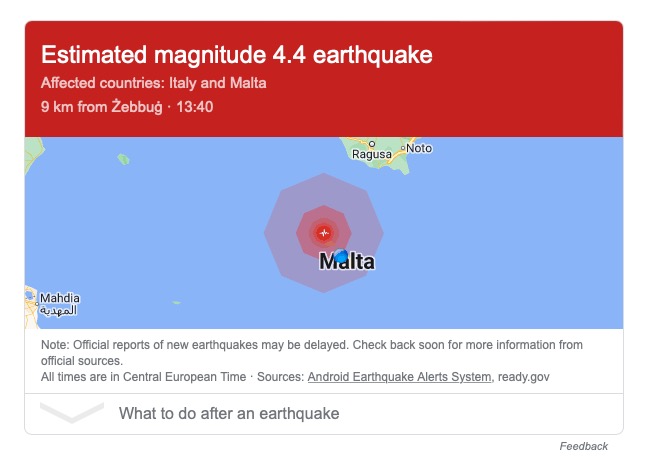Click the Feedback link
This screenshot has width=654, height=465.
584,446
